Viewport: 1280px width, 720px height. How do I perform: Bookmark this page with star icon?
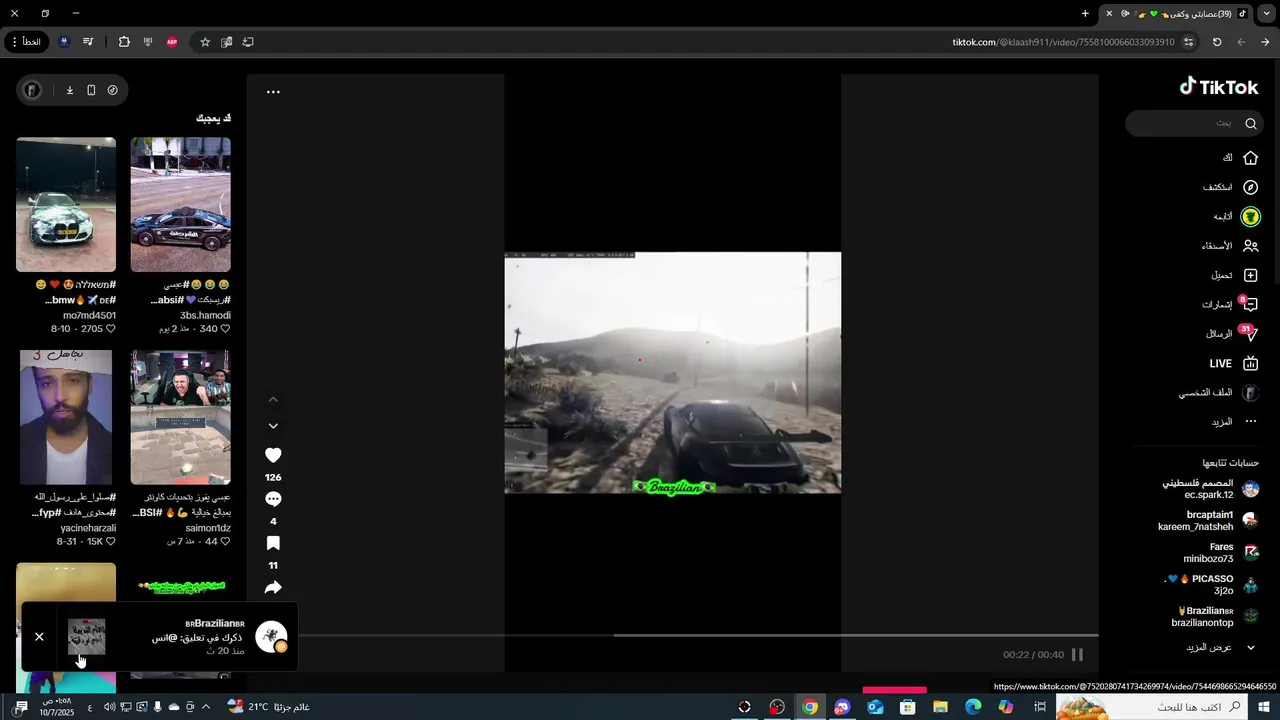pos(205,42)
